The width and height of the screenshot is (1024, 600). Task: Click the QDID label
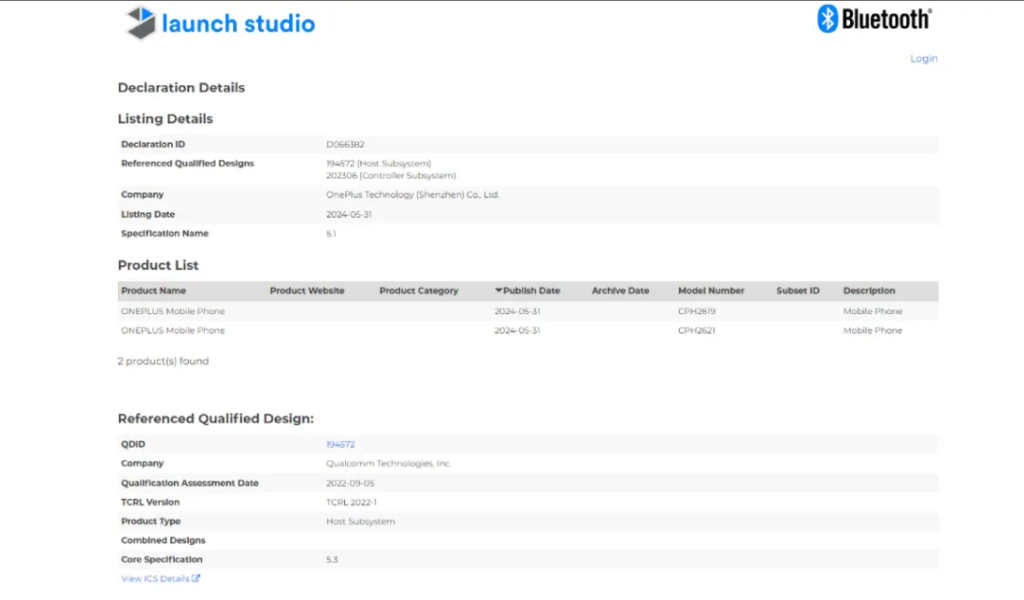(133, 445)
